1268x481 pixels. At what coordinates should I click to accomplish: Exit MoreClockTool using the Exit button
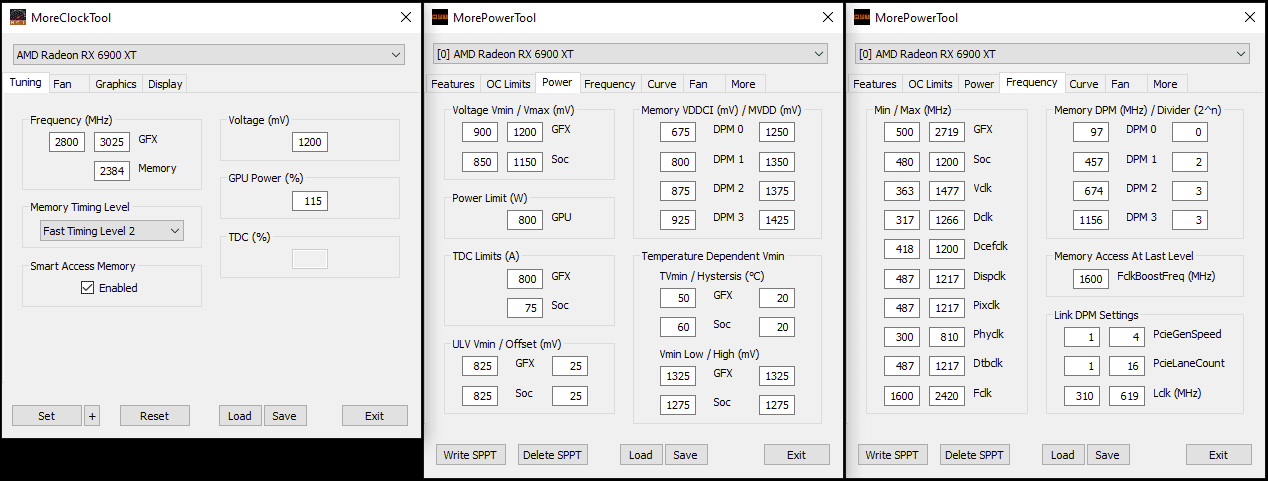tap(375, 416)
